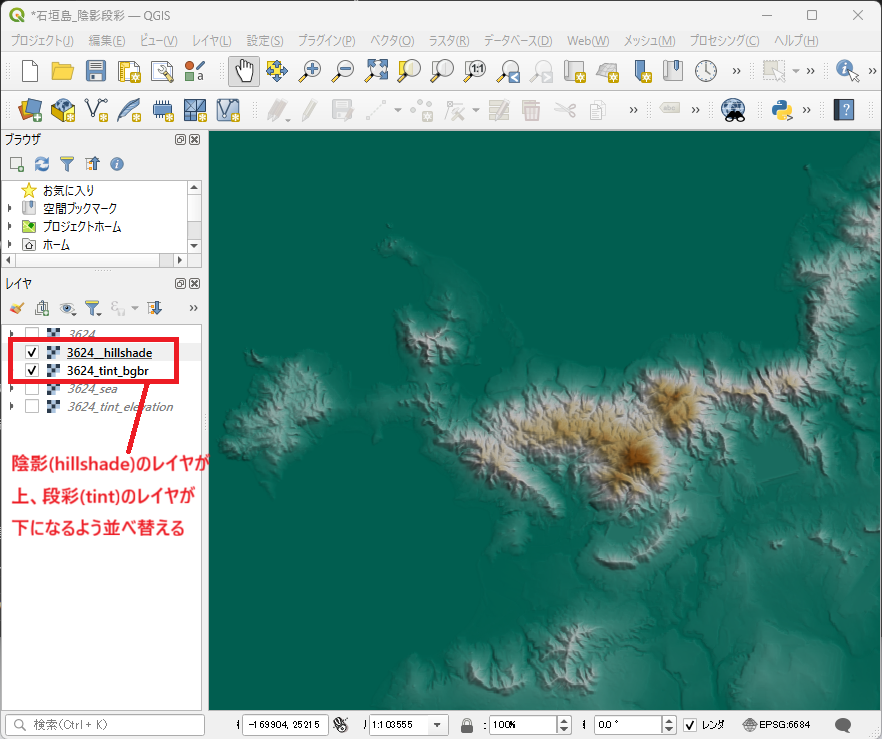Viewport: 882px width, 739px height.
Task: Open the プラグイン(P) menu
Action: (x=327, y=41)
